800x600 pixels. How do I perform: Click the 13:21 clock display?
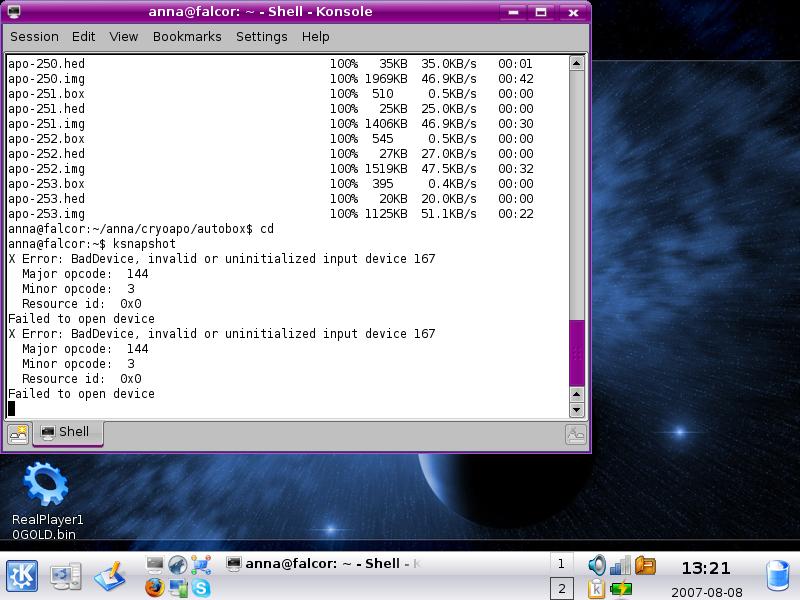[x=705, y=568]
